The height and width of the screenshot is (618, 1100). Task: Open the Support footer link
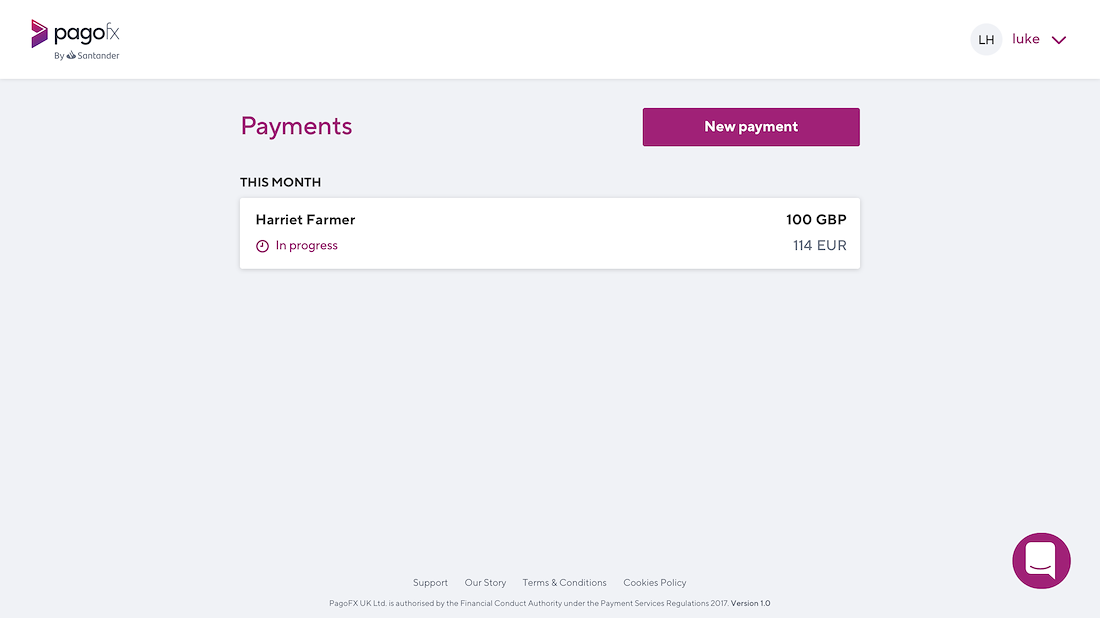(x=430, y=582)
